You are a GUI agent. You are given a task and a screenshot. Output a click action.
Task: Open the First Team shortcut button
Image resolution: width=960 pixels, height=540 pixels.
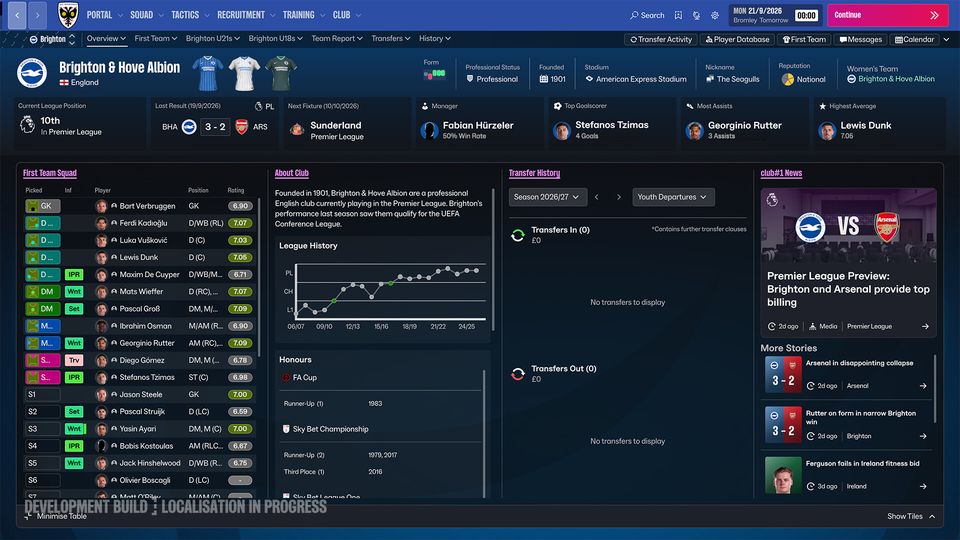(804, 40)
